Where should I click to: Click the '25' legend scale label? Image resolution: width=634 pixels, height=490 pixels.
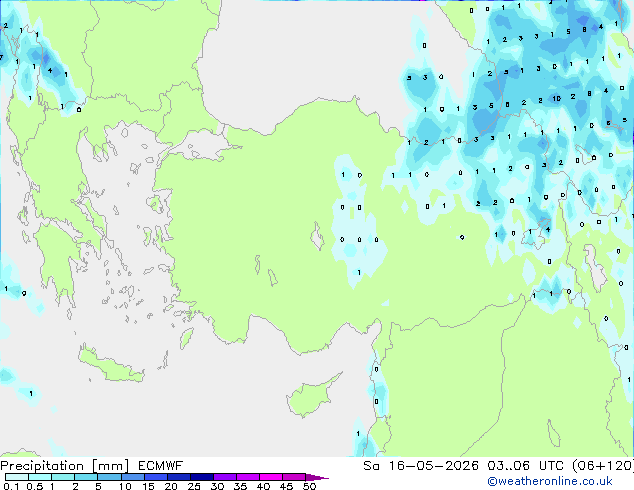(x=194, y=486)
